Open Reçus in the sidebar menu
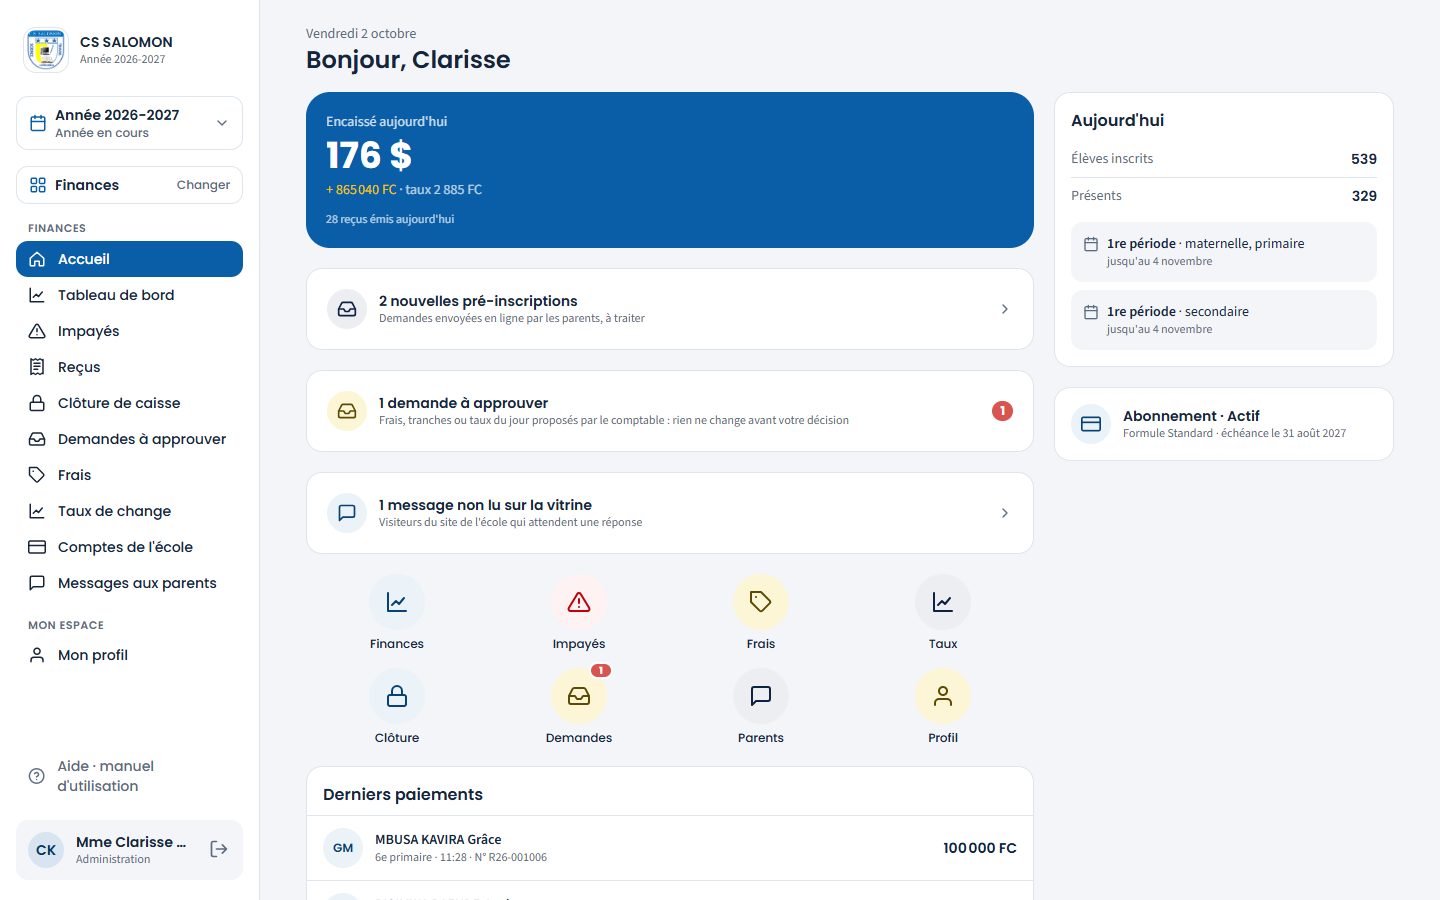1440x900 pixels. [x=129, y=367]
